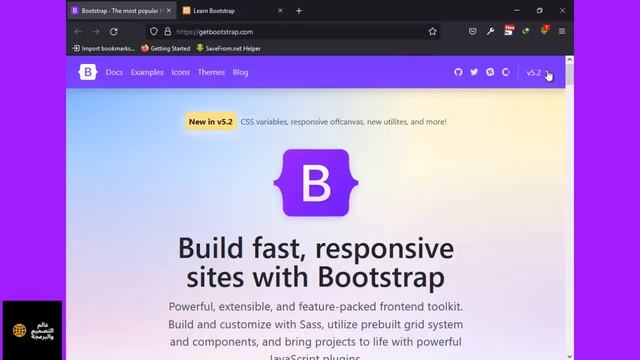Open Import bookmarks bookmark
Screen dimensions: 640x360
pos(104,48)
